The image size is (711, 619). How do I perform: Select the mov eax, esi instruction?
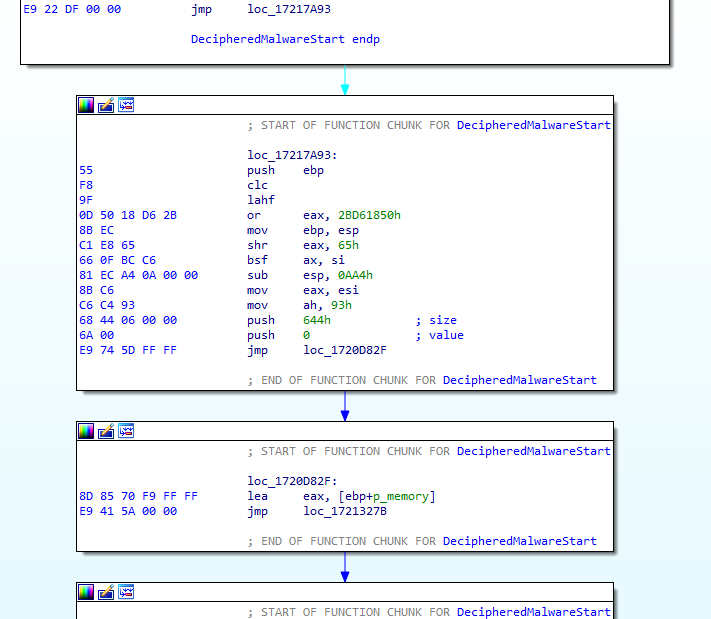(x=303, y=290)
